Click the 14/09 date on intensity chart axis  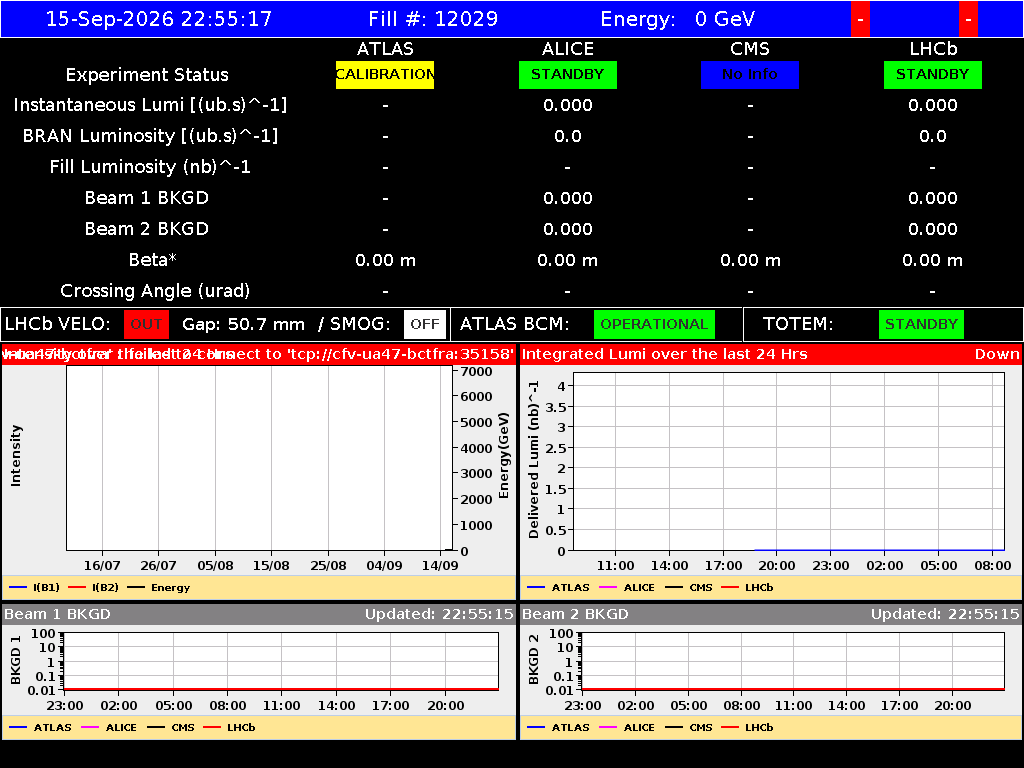pos(440,566)
